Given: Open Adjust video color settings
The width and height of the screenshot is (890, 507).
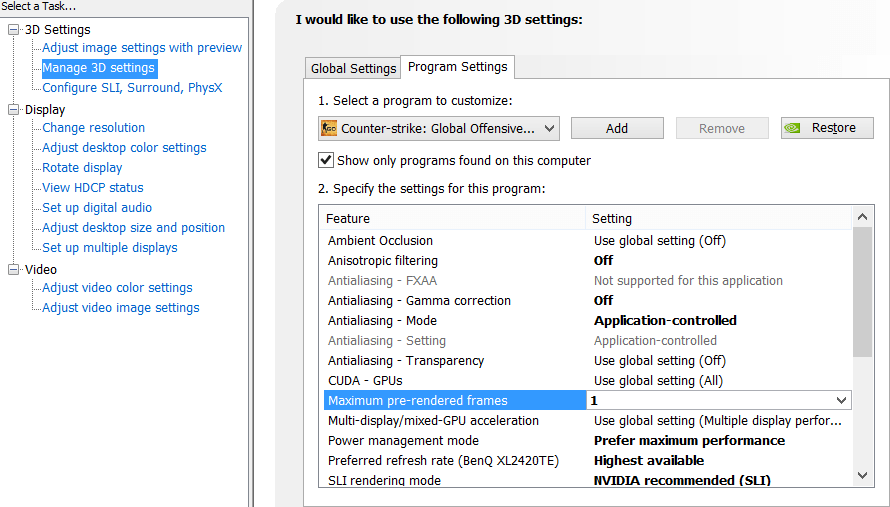Looking at the screenshot, I should pyautogui.click(x=117, y=287).
